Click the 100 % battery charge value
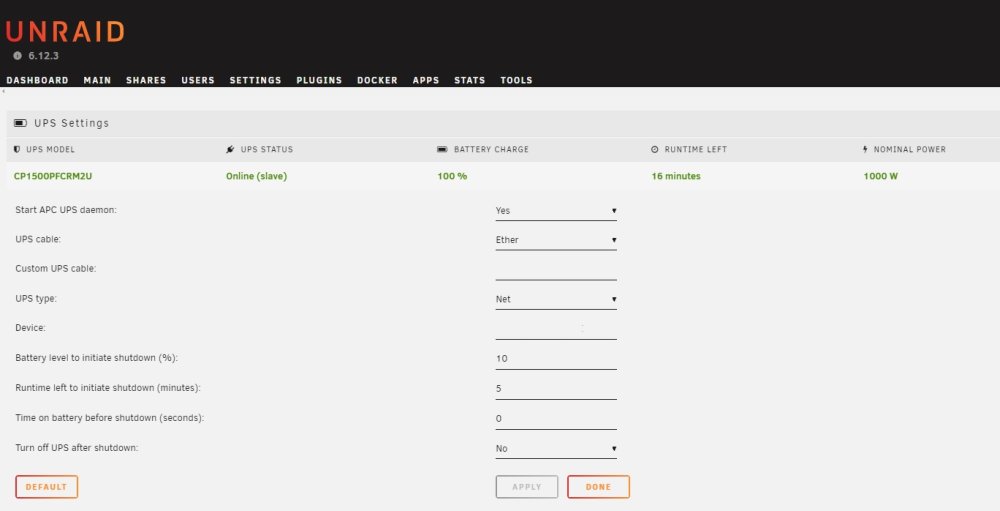Viewport: 1000px width, 511px height. [452, 176]
